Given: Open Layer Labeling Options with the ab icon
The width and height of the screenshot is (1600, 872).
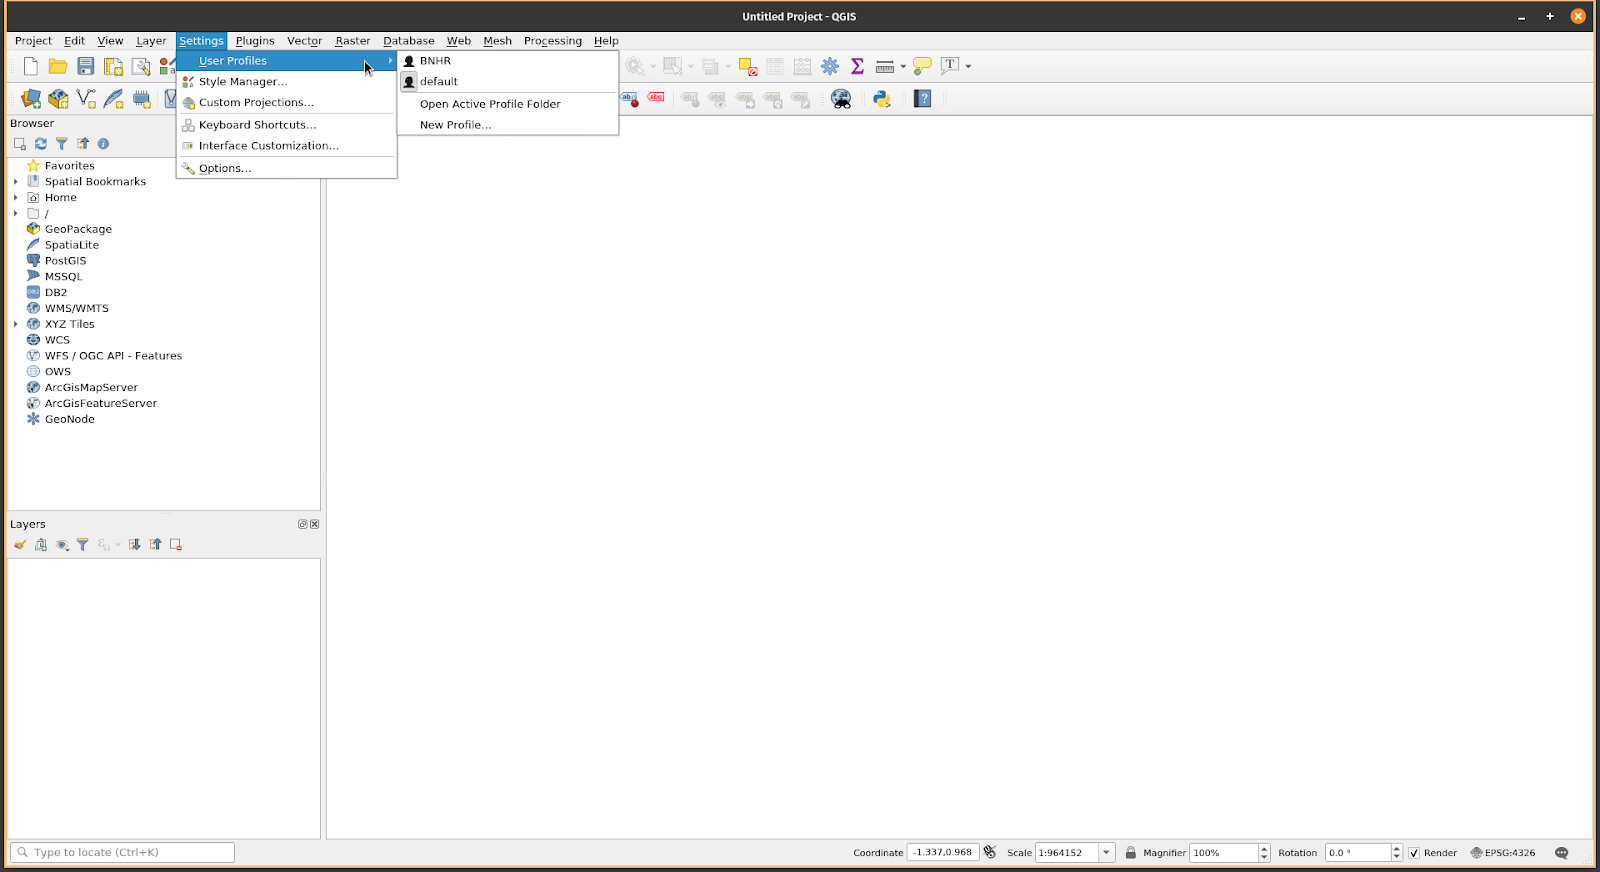Looking at the screenshot, I should click(x=630, y=99).
